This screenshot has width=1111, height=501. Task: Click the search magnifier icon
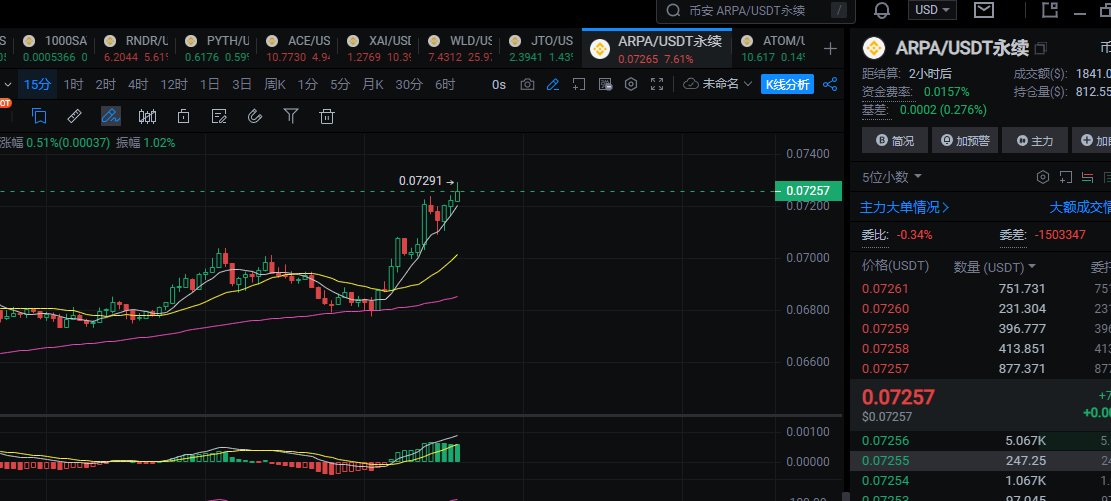pos(674,11)
